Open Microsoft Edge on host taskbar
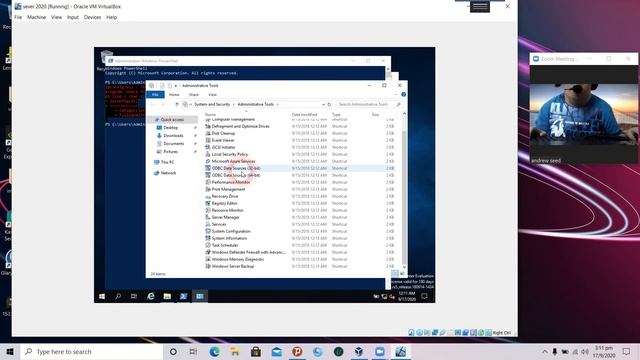640x360 pixels. (214, 352)
